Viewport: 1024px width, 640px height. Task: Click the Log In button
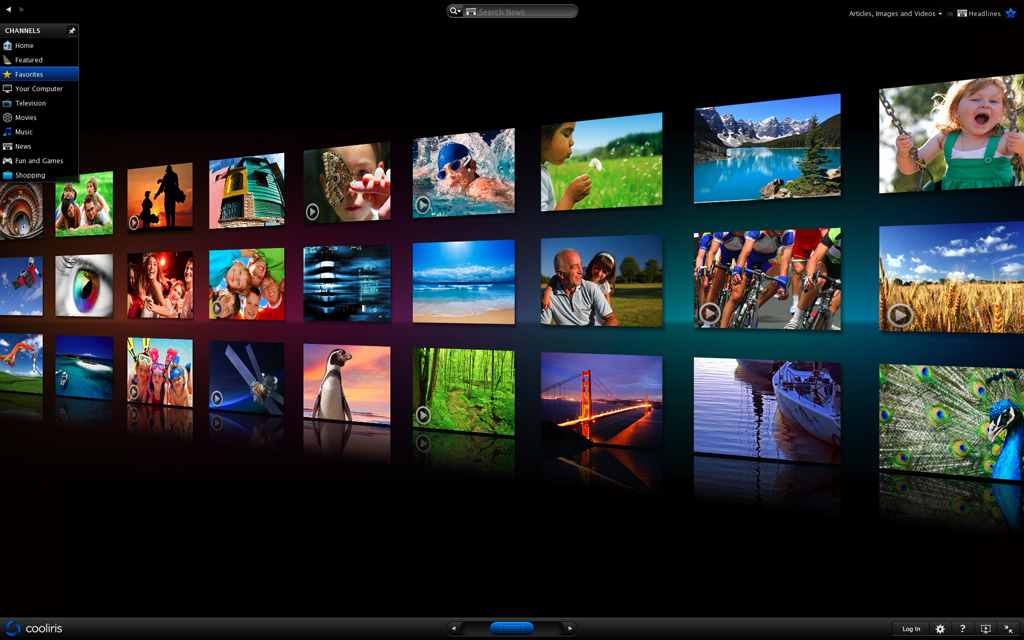tap(911, 629)
